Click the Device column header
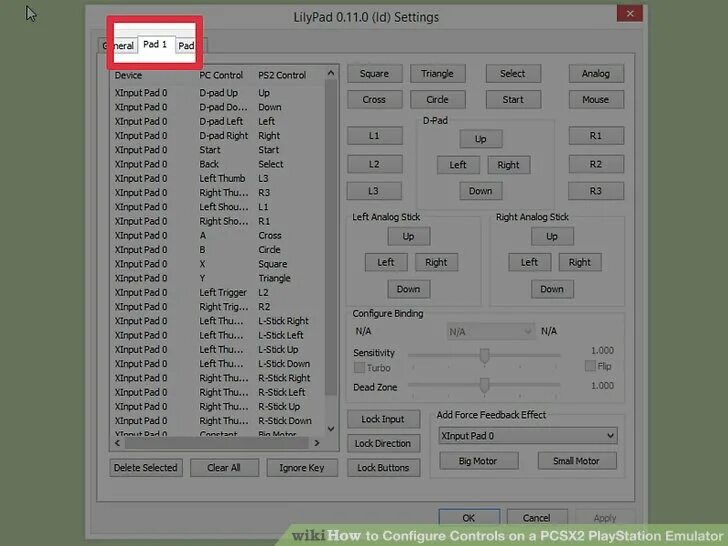The height and width of the screenshot is (546, 728). pos(154,75)
